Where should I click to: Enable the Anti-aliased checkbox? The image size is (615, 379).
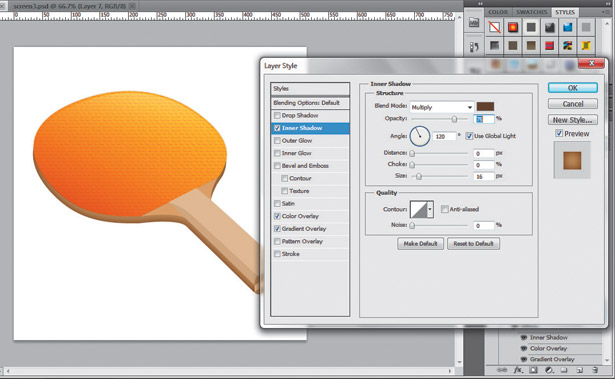pos(444,209)
